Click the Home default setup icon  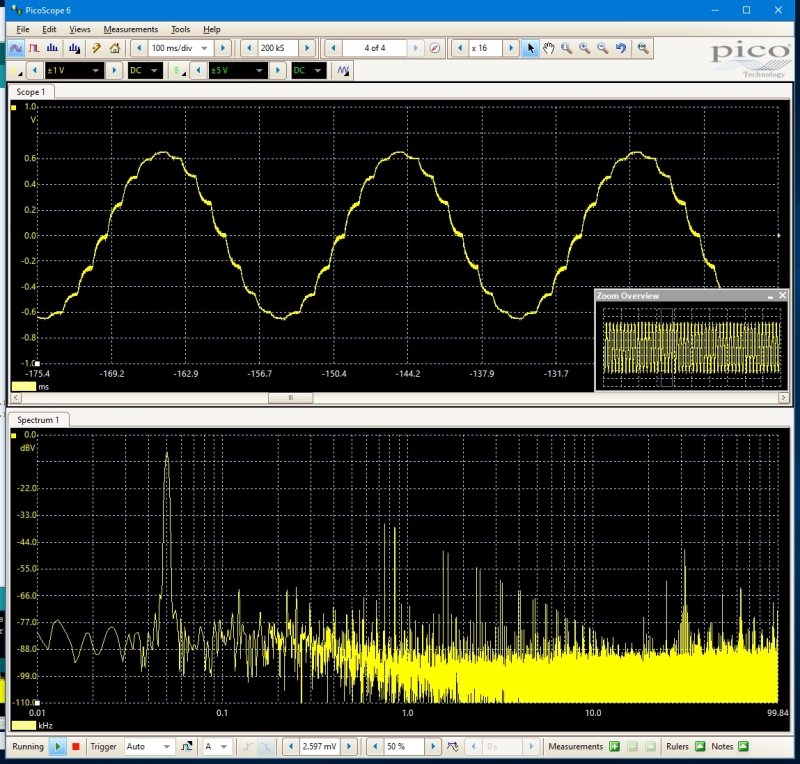click(115, 48)
